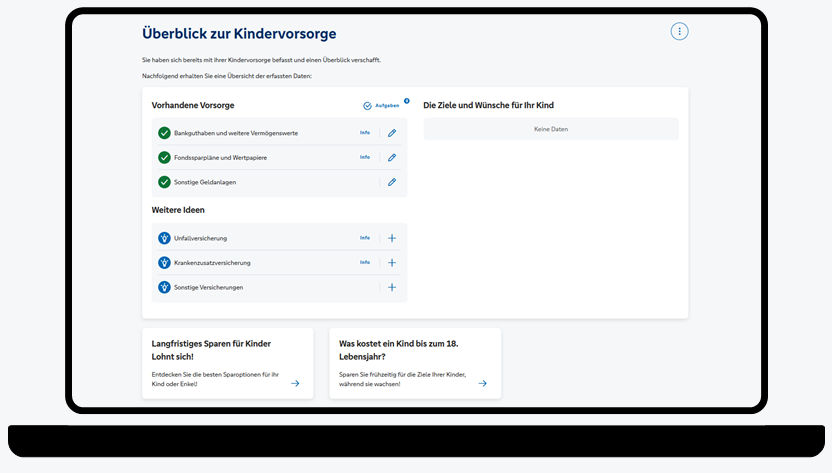
Task: Click lightbulb icon beside Unfallversicherung
Action: point(164,238)
